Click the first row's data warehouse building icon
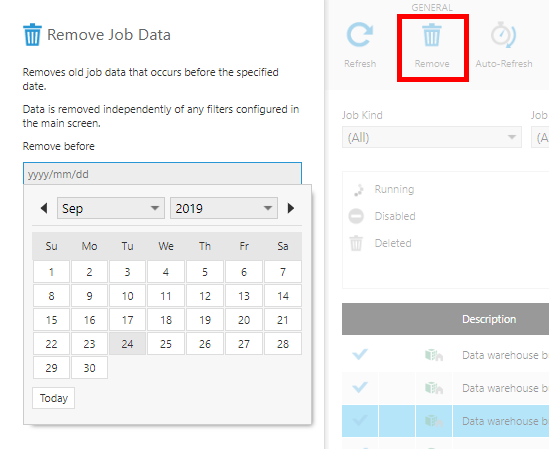Screen dimensions: 549x449 (434, 355)
